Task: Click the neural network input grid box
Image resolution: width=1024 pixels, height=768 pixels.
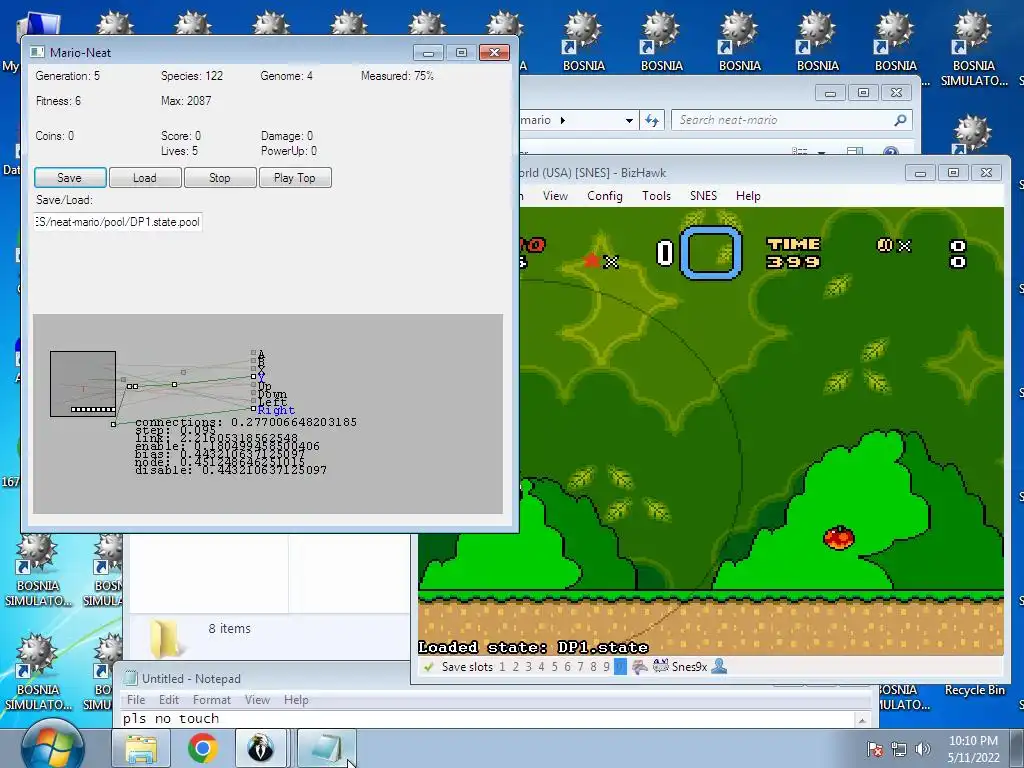Action: pyautogui.click(x=83, y=384)
